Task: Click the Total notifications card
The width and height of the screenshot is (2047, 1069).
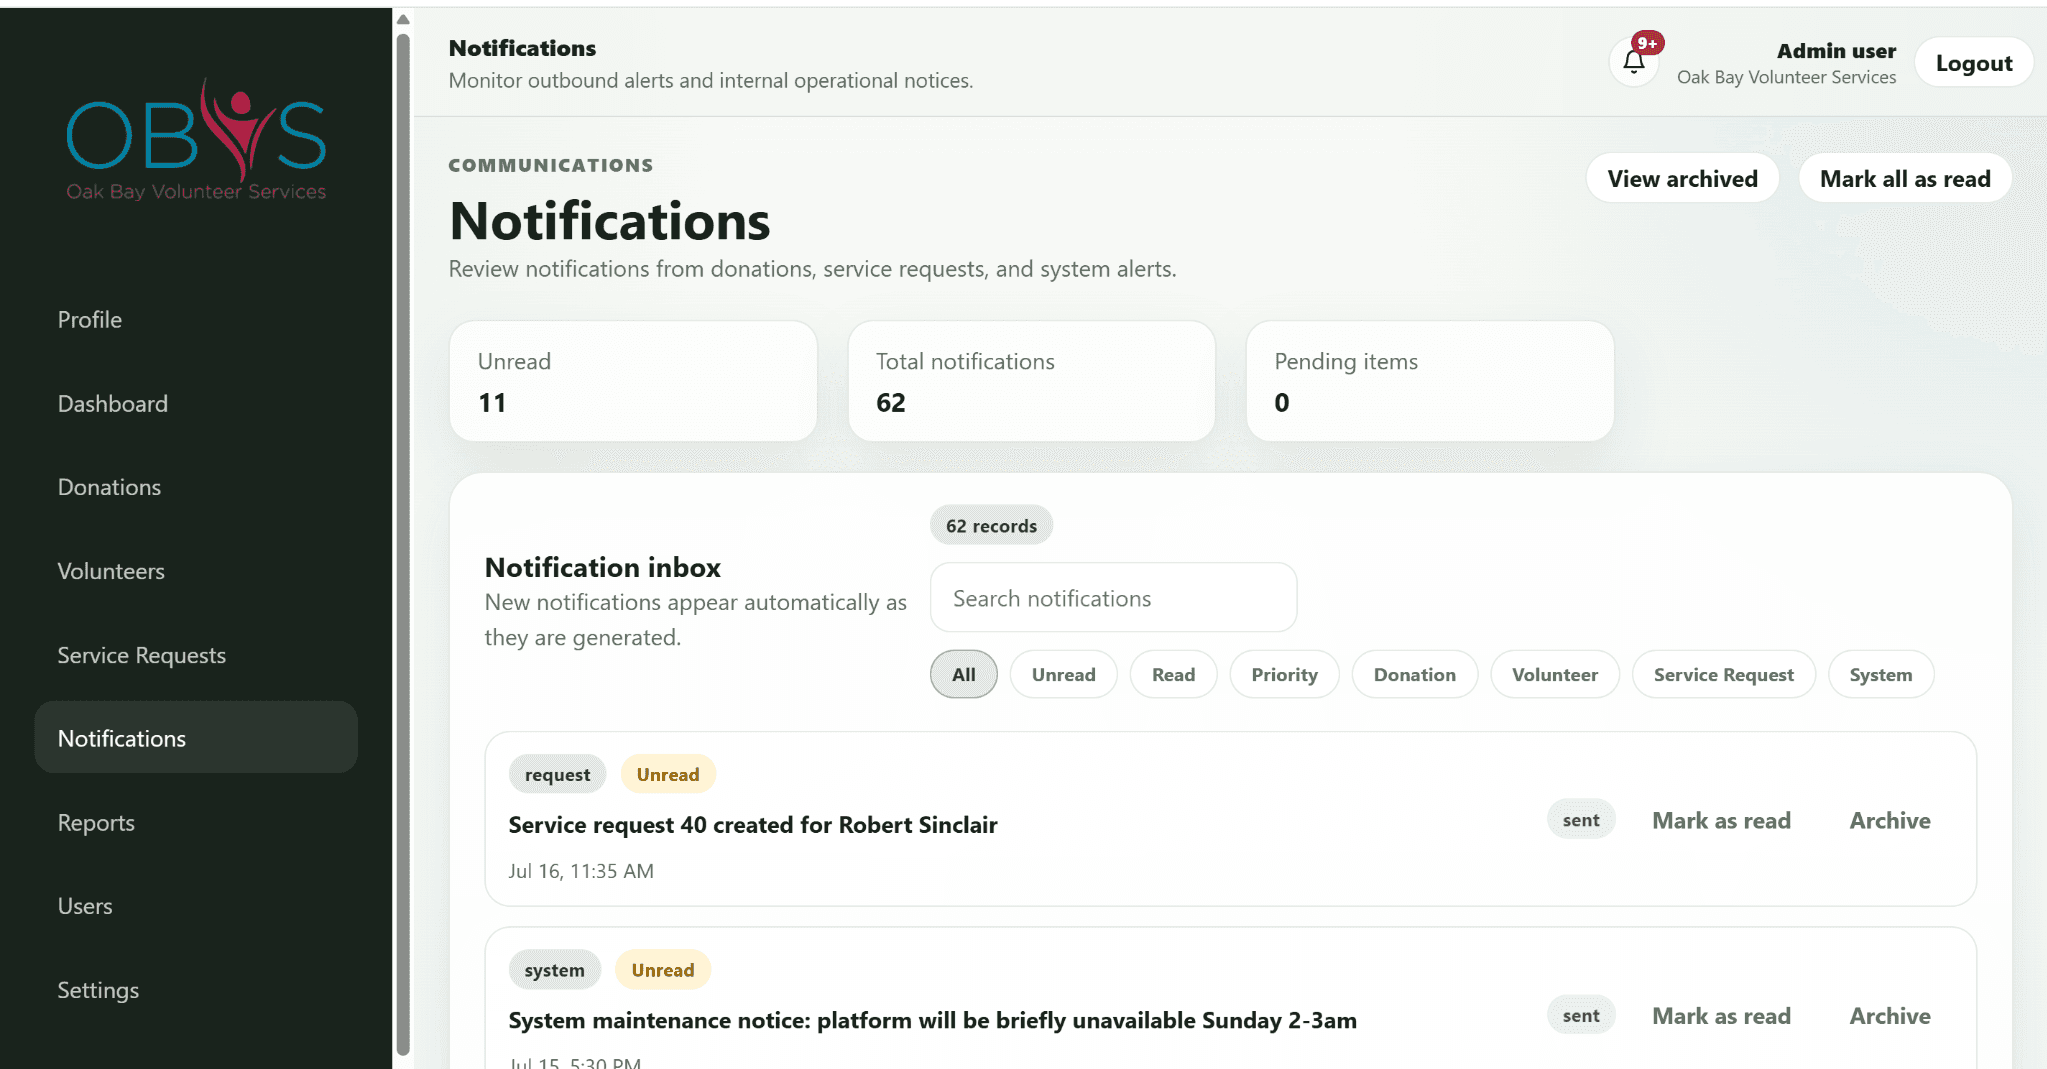Action: tap(1031, 381)
